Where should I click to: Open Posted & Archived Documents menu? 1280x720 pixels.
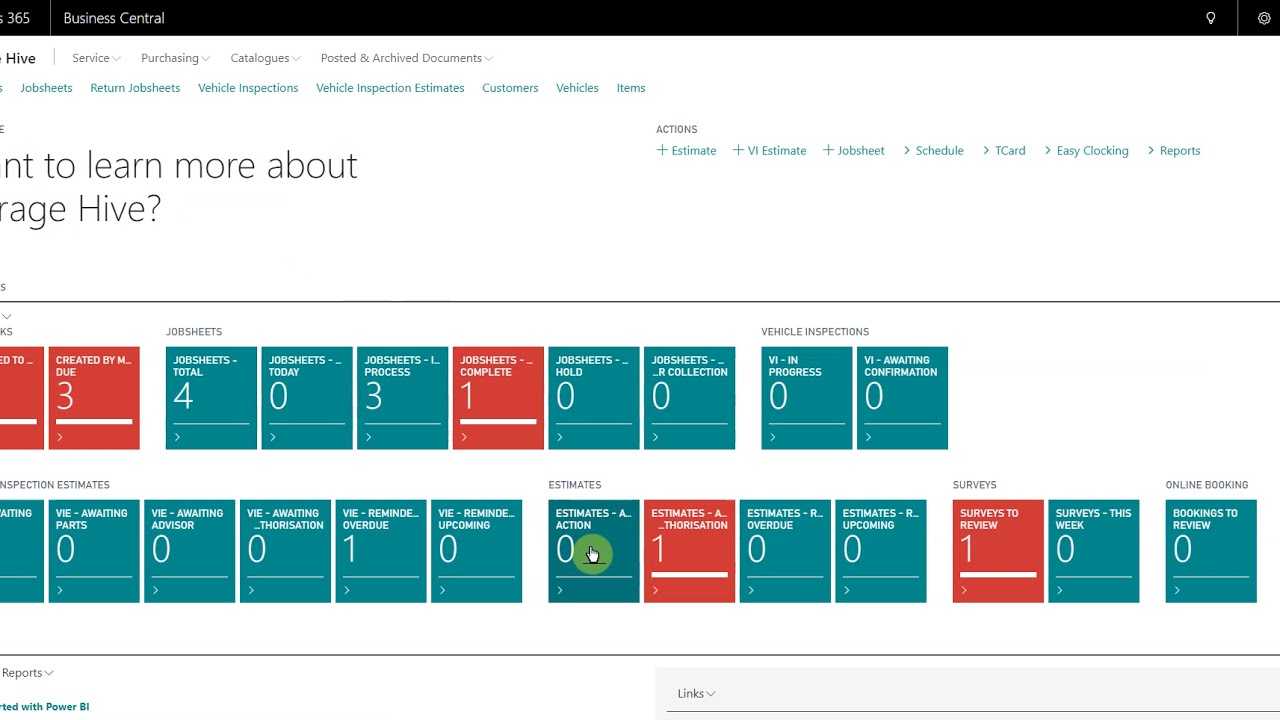click(x=407, y=58)
